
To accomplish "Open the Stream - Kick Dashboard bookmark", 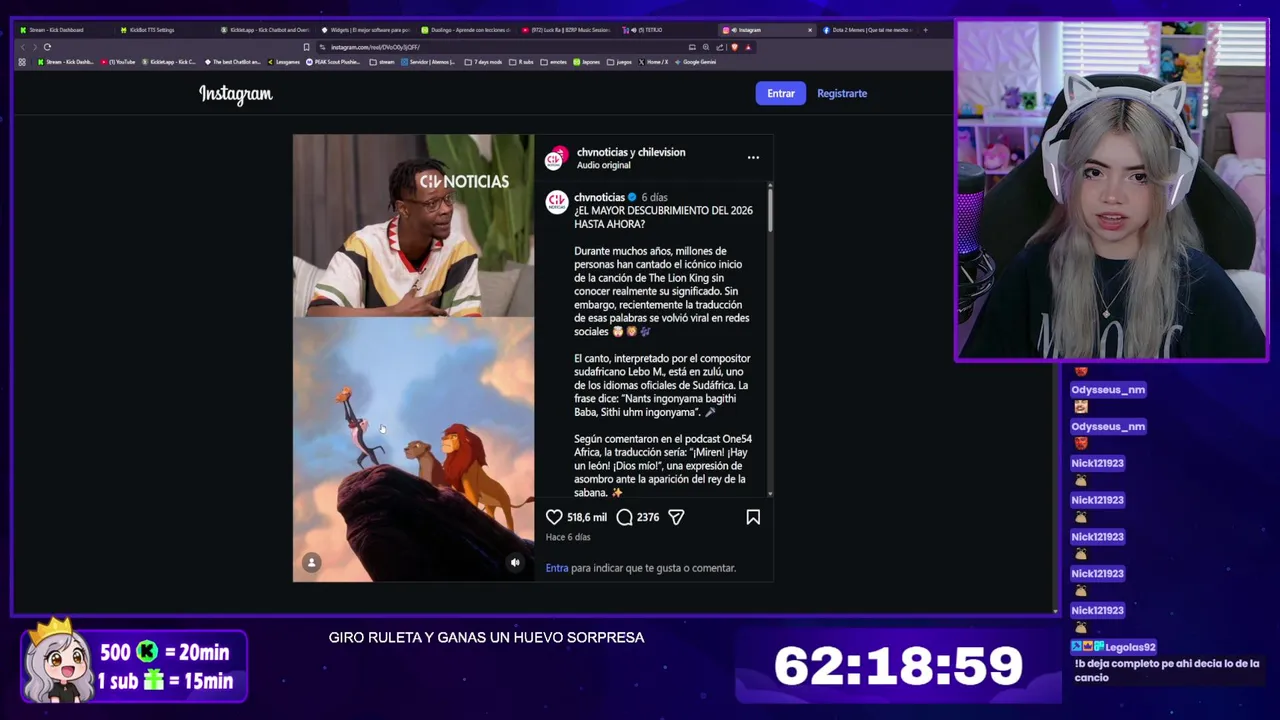I will pos(66,62).
